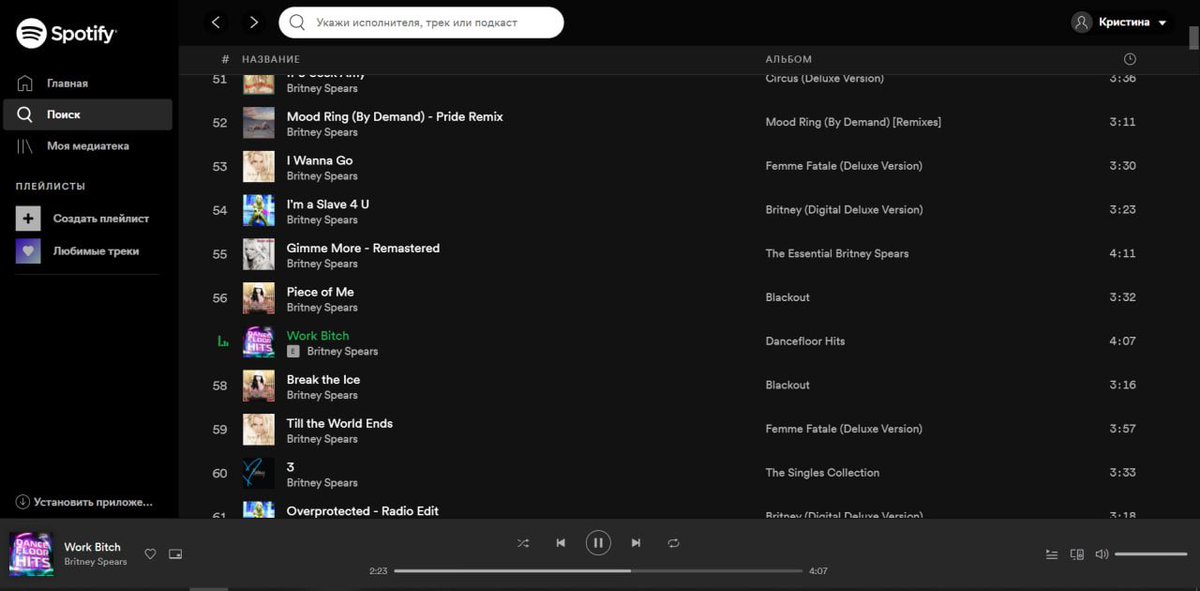1200x591 pixels.
Task: Click Создать плейлист plus icon
Action: [28, 218]
